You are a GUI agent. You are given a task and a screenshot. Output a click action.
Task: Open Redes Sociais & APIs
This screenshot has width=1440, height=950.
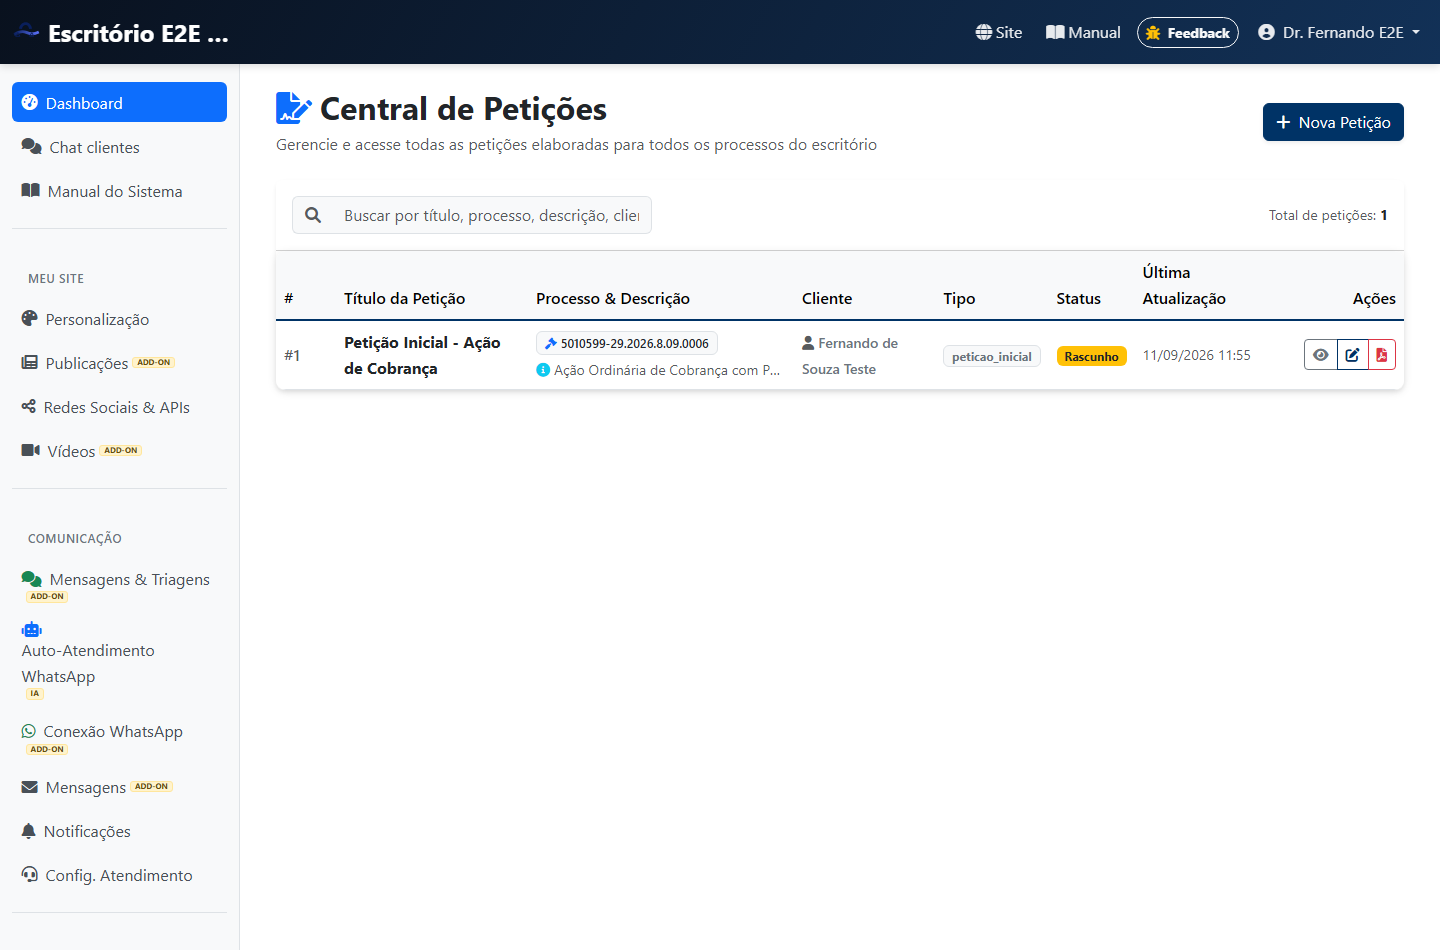[x=119, y=407]
